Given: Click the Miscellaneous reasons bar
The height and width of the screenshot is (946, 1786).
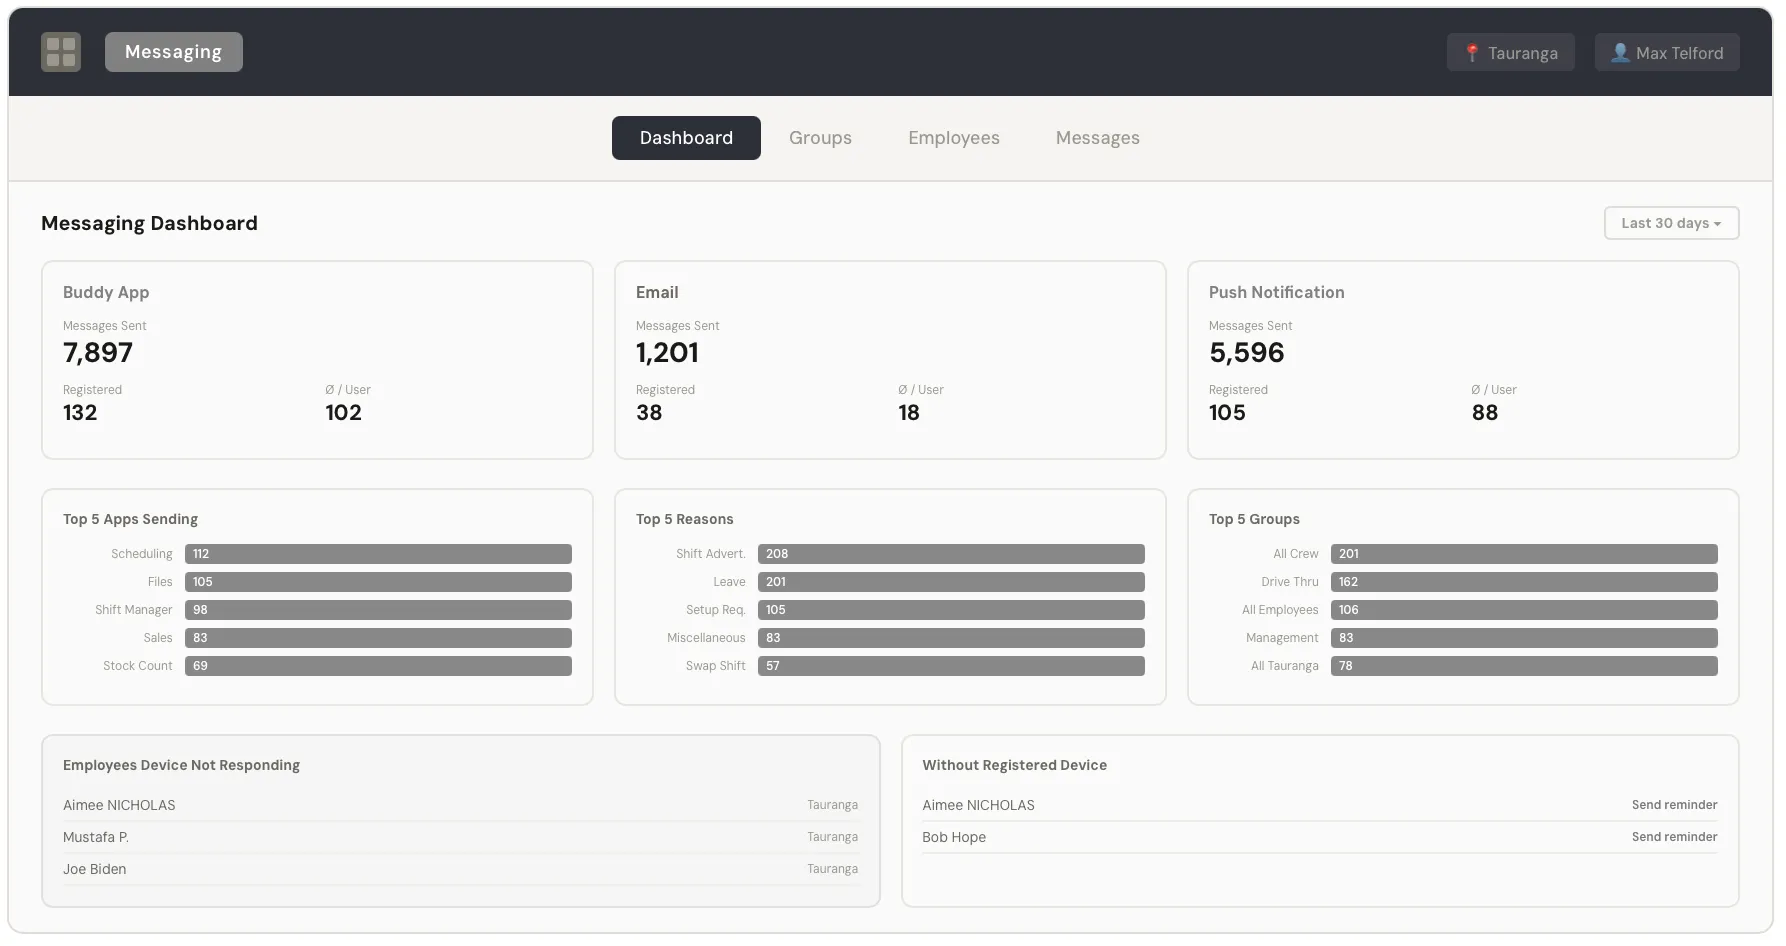Looking at the screenshot, I should pyautogui.click(x=951, y=638).
